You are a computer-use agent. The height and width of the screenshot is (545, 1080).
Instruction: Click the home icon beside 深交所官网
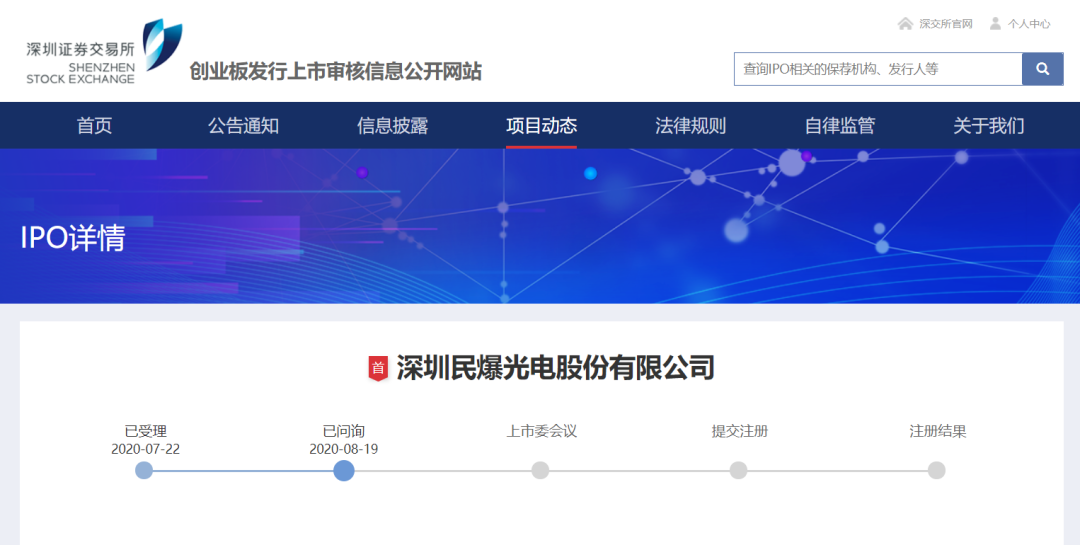[905, 23]
